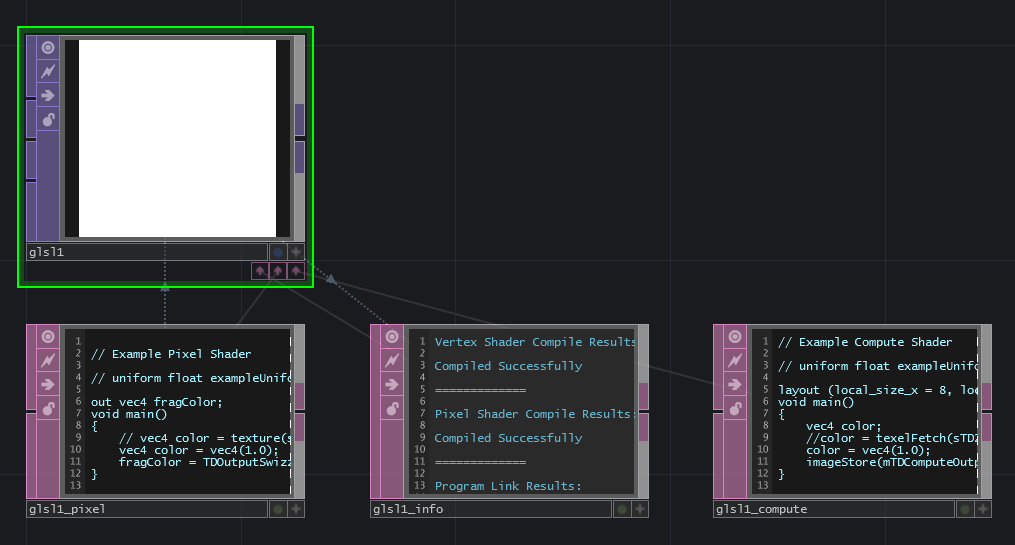Screen dimensions: 1015x545
Task: Select the glsl1 node name label
Action: pyautogui.click(x=147, y=252)
